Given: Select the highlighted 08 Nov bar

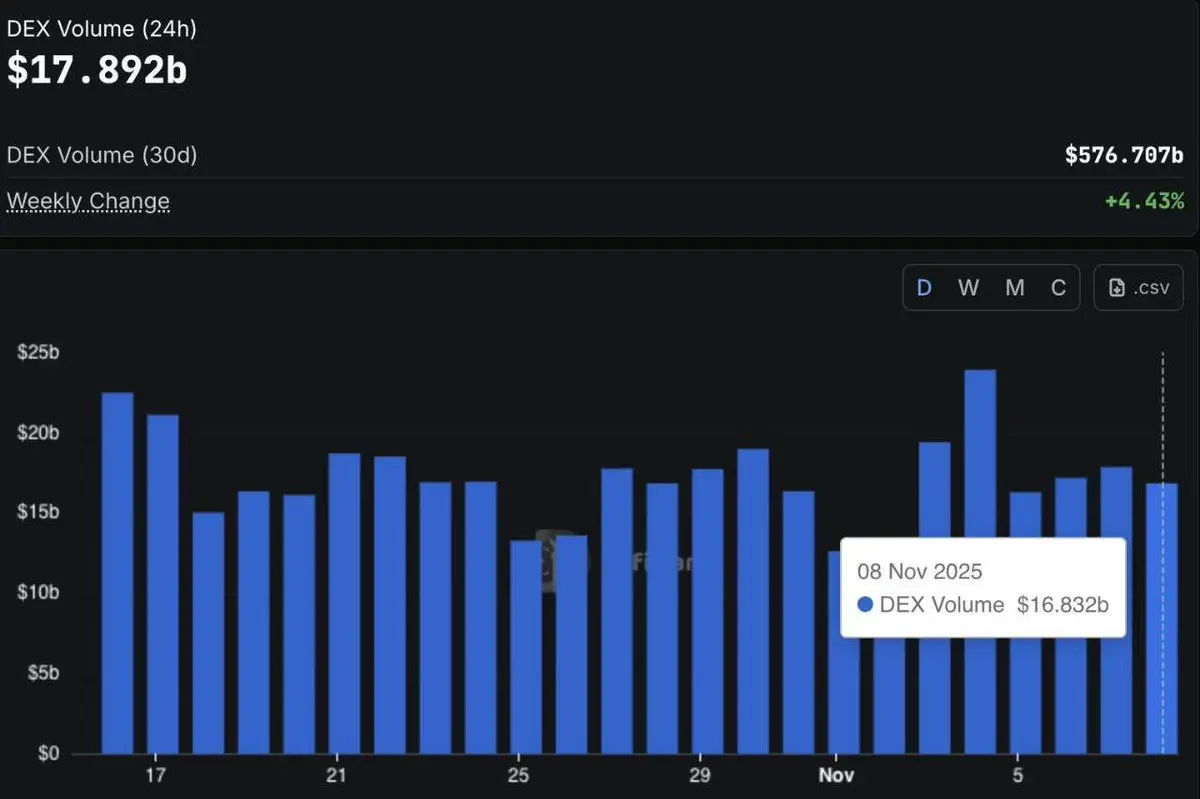Looking at the screenshot, I should point(1161,618).
